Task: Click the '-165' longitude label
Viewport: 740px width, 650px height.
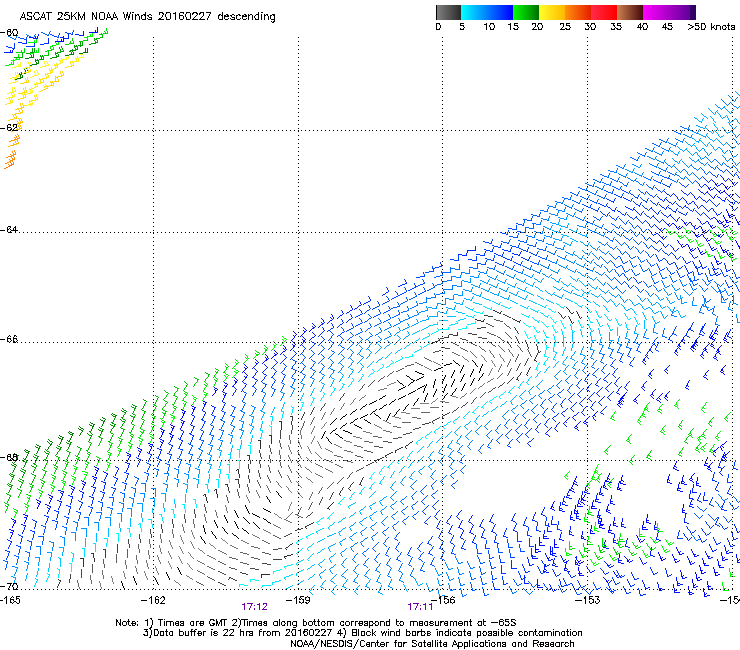Action: click(10, 600)
